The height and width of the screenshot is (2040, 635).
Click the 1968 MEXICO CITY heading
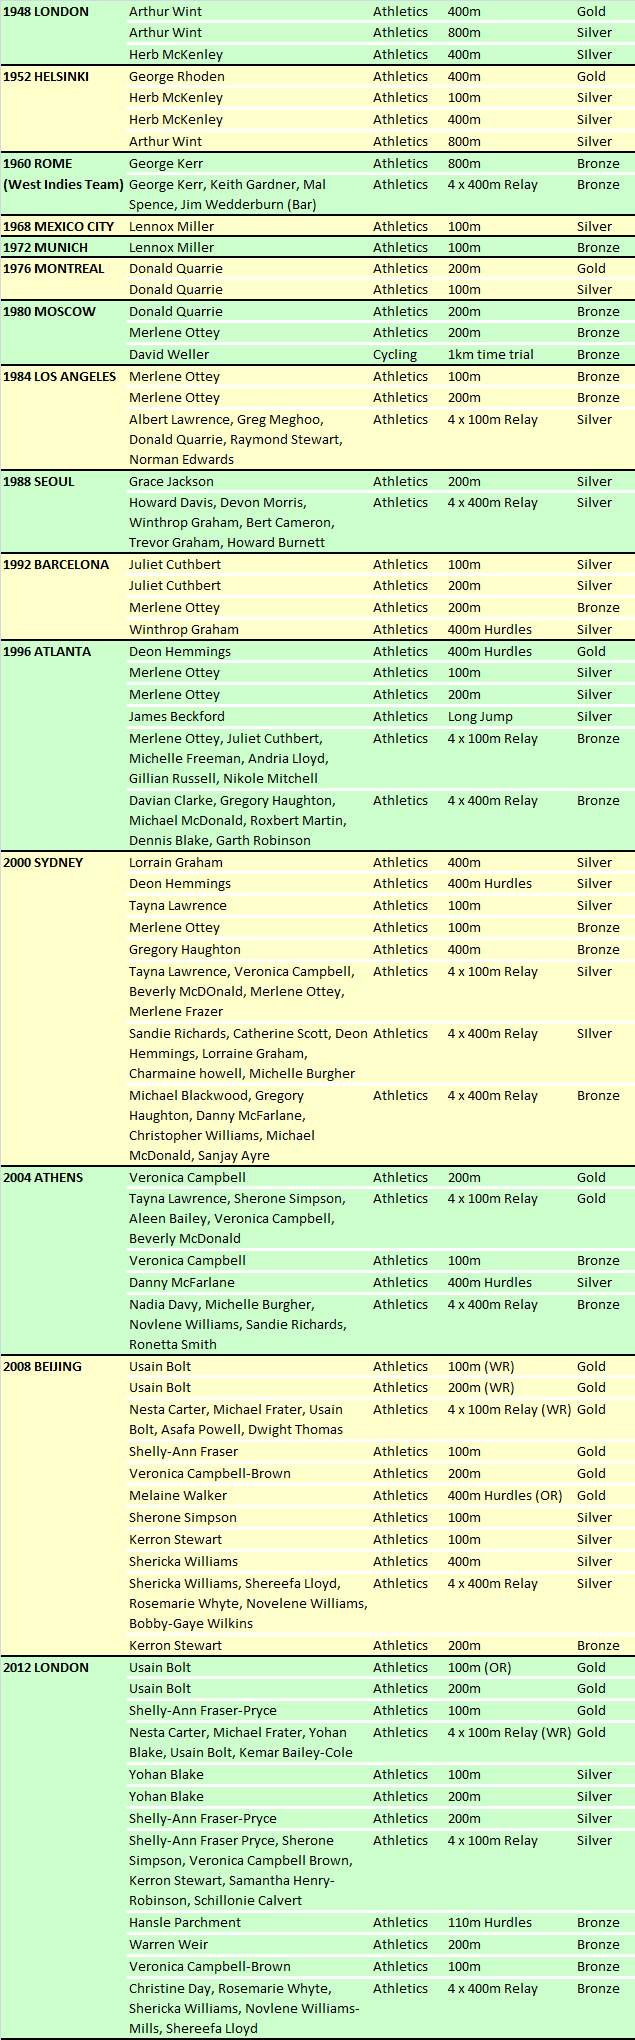(59, 227)
